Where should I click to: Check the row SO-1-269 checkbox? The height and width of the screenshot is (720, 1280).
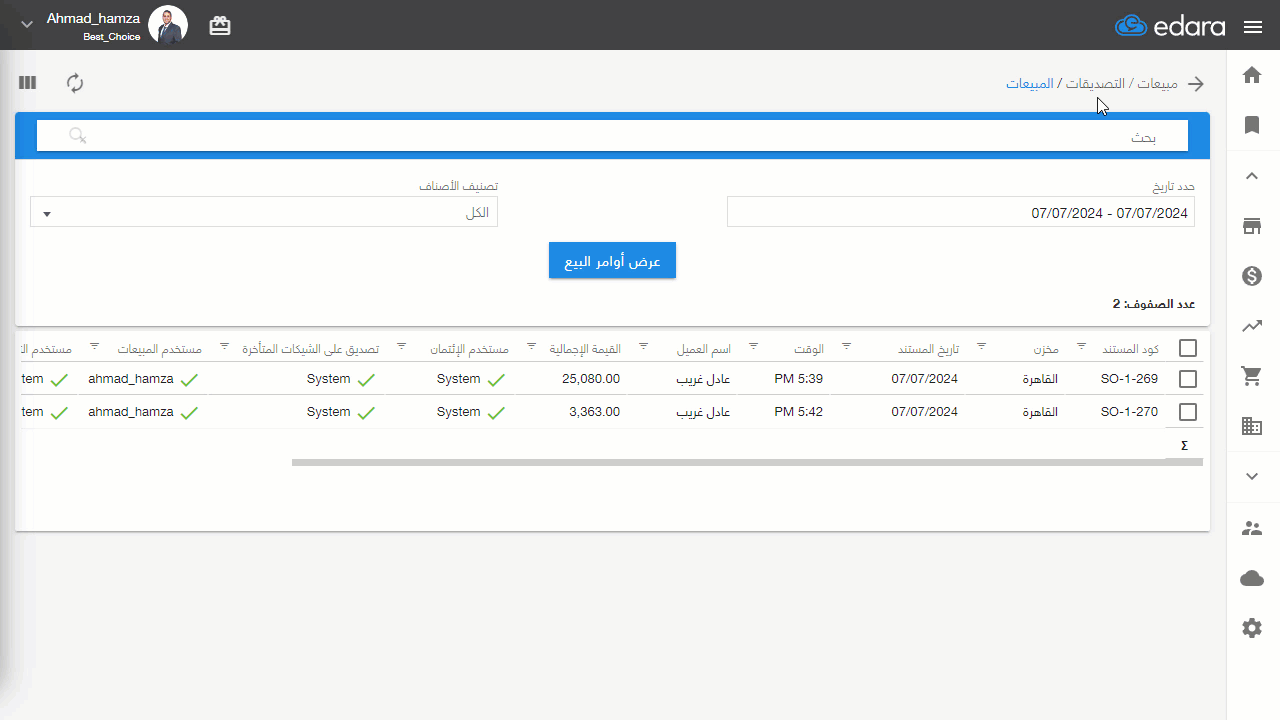[1188, 379]
